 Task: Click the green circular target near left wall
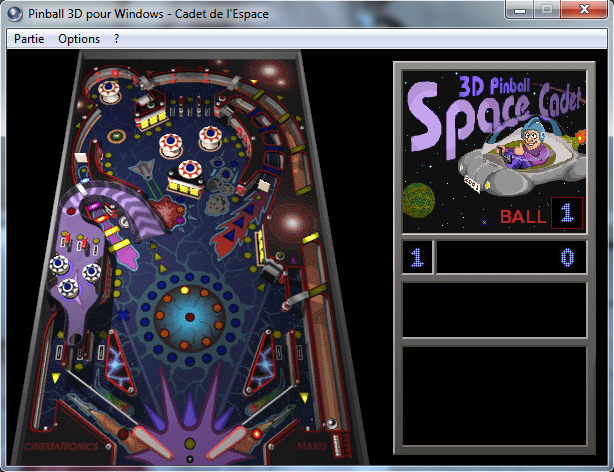pos(116,136)
